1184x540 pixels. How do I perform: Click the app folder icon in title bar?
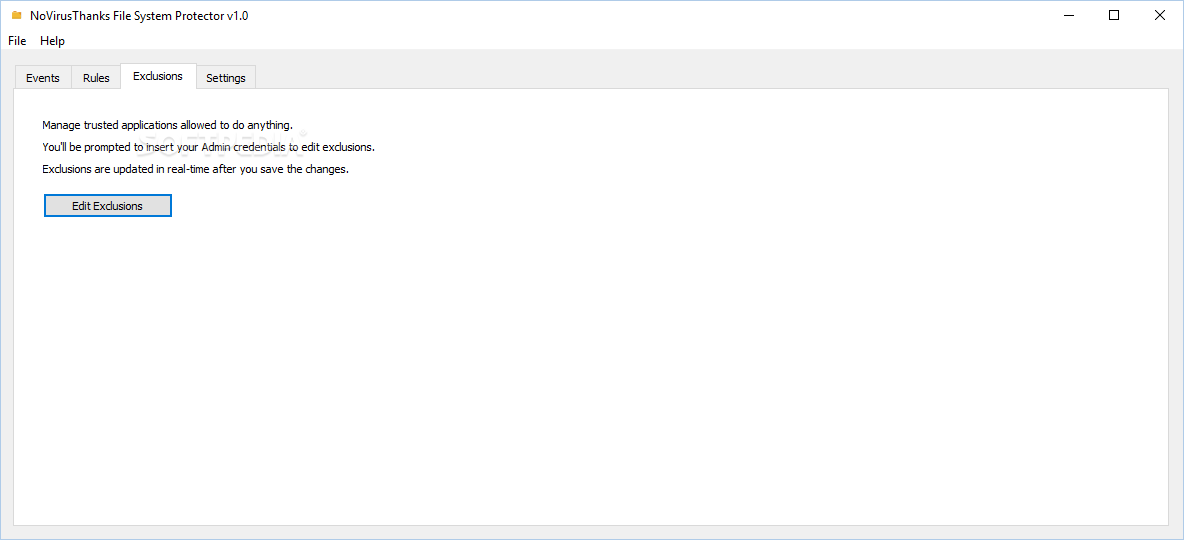tap(17, 15)
